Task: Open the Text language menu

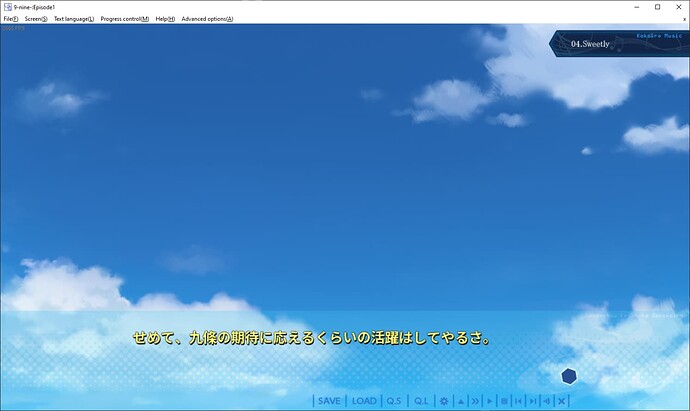Action: tap(74, 19)
